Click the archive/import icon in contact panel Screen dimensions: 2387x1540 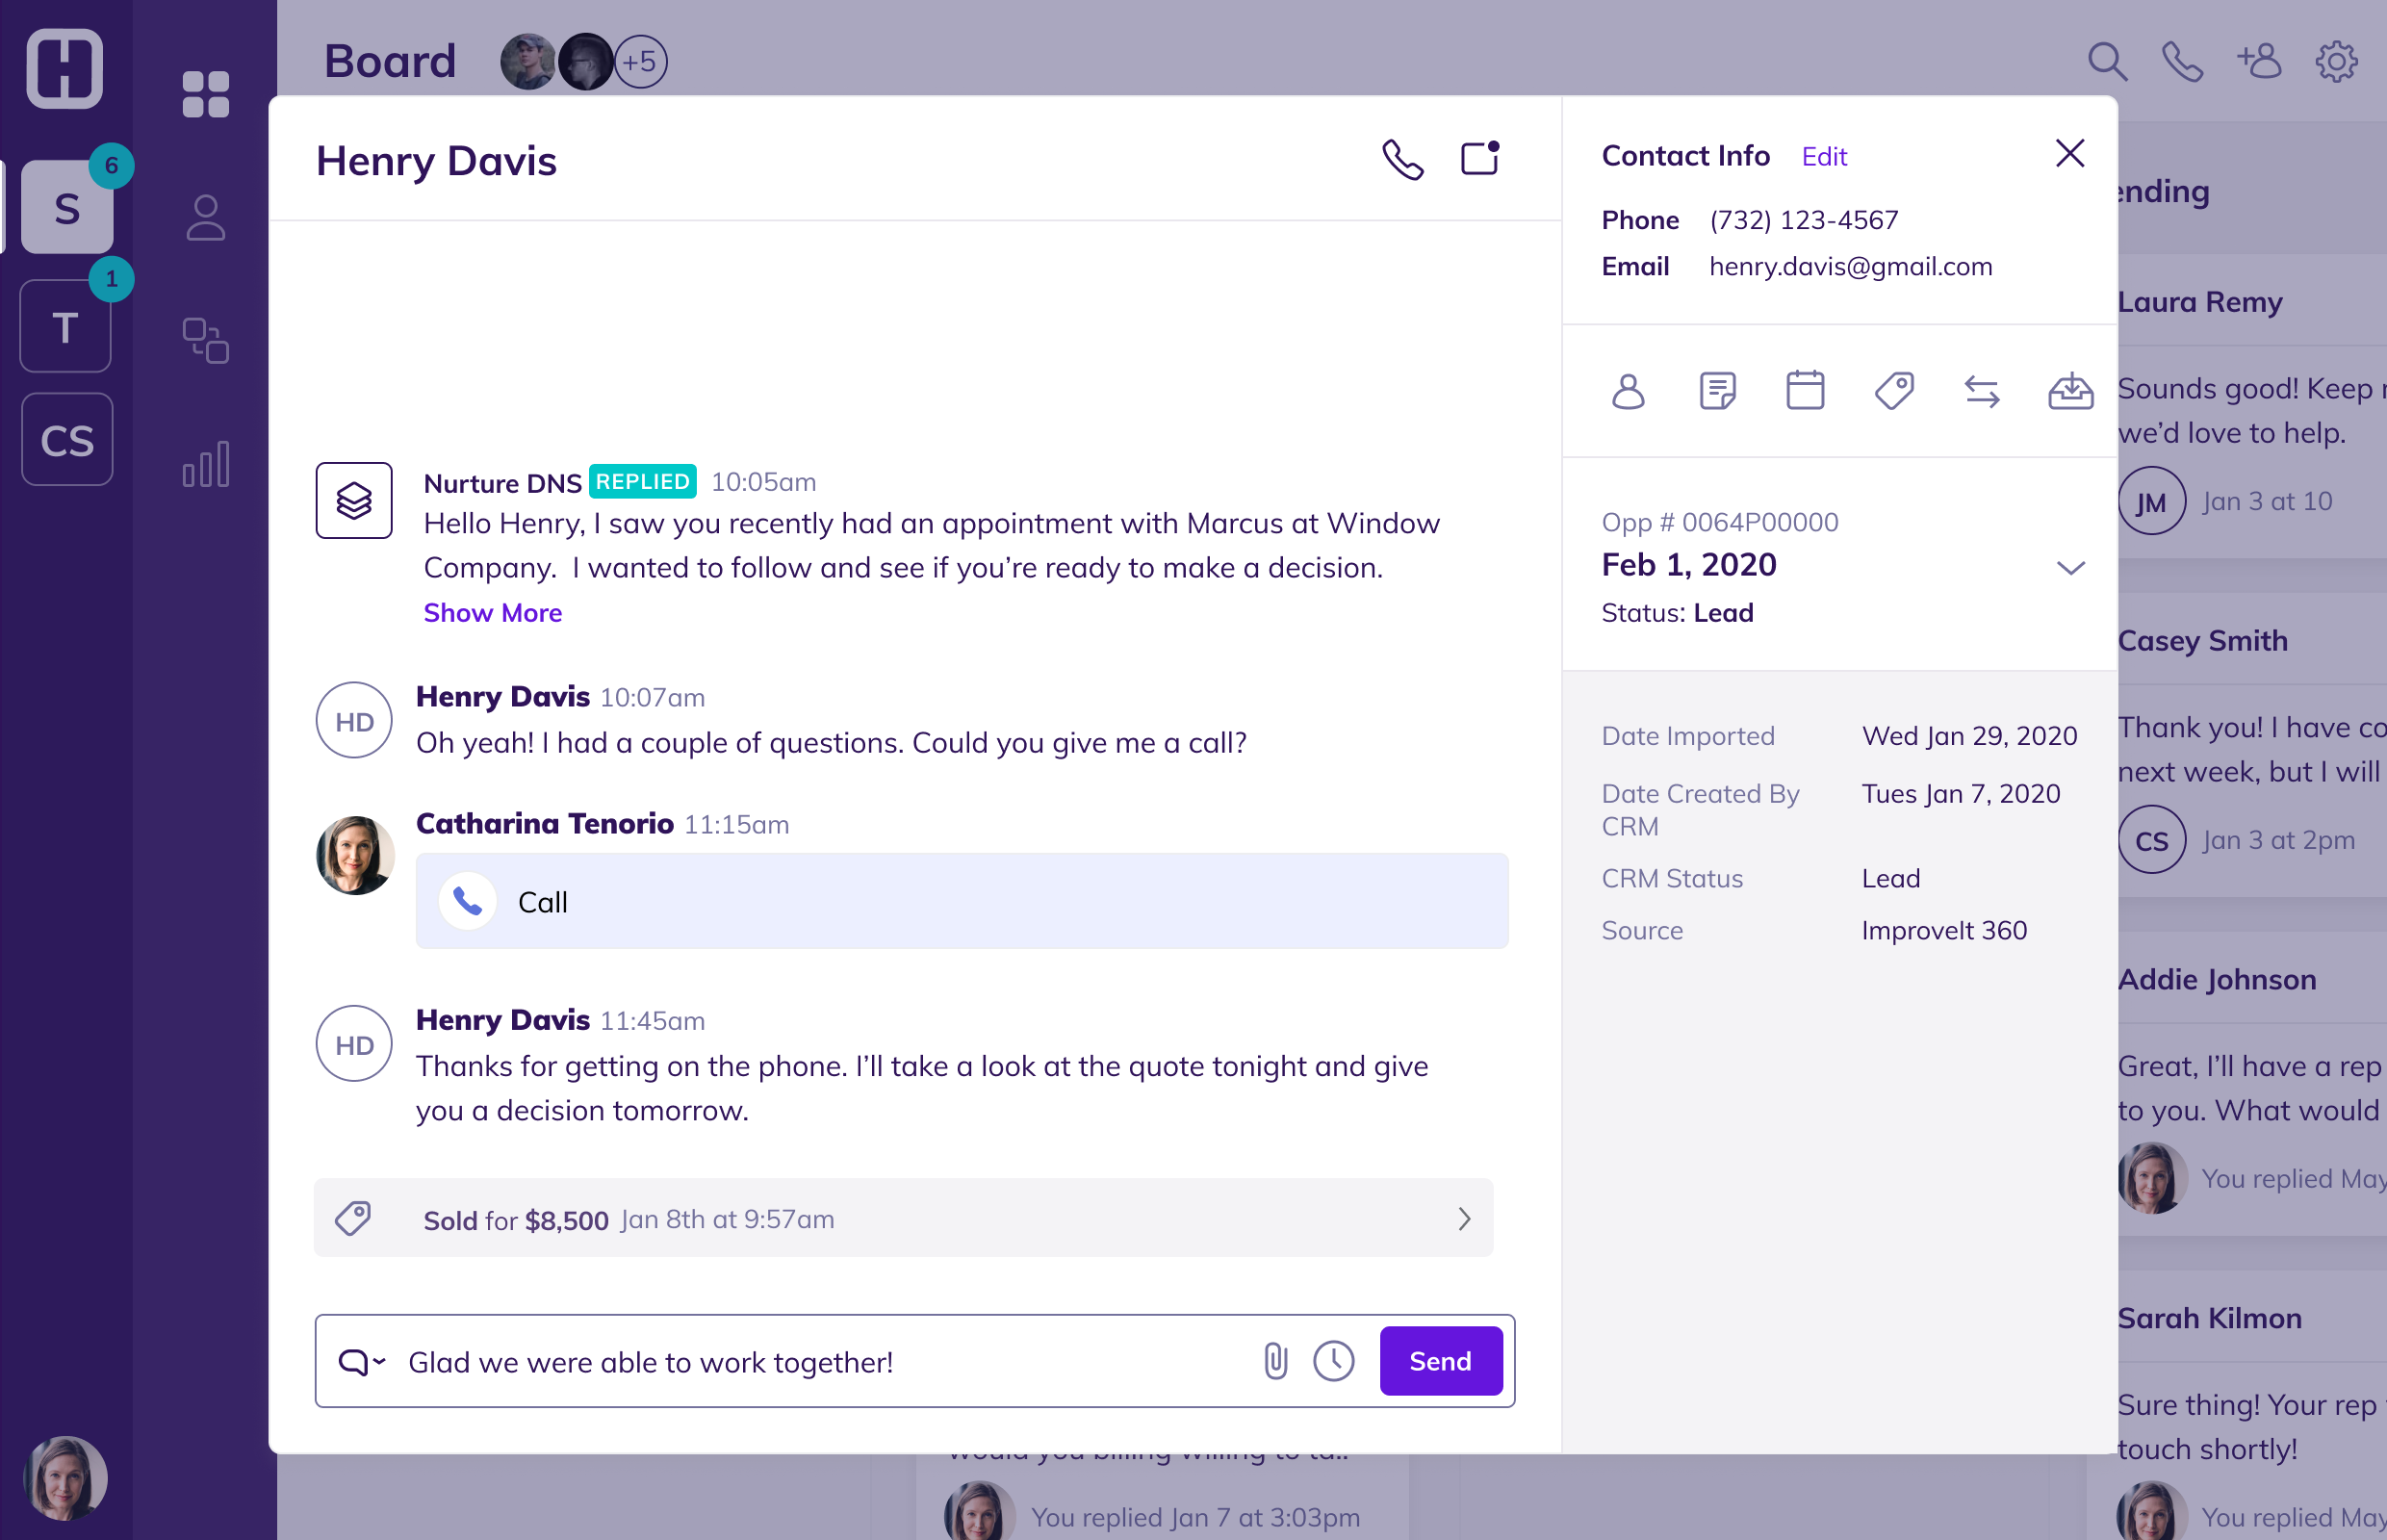coord(2071,391)
